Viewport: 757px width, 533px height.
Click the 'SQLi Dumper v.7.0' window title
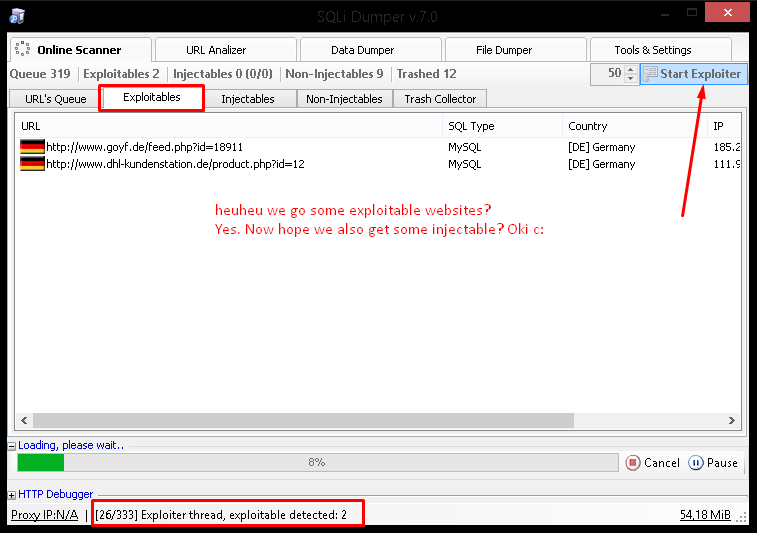[x=377, y=16]
